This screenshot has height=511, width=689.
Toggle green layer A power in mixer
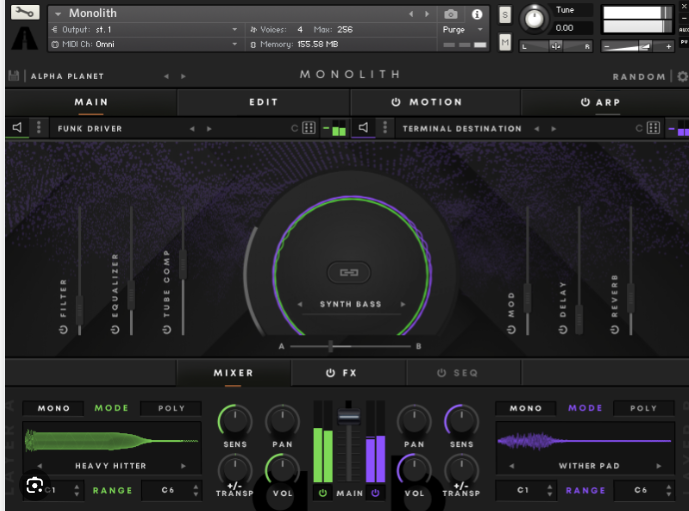[323, 493]
